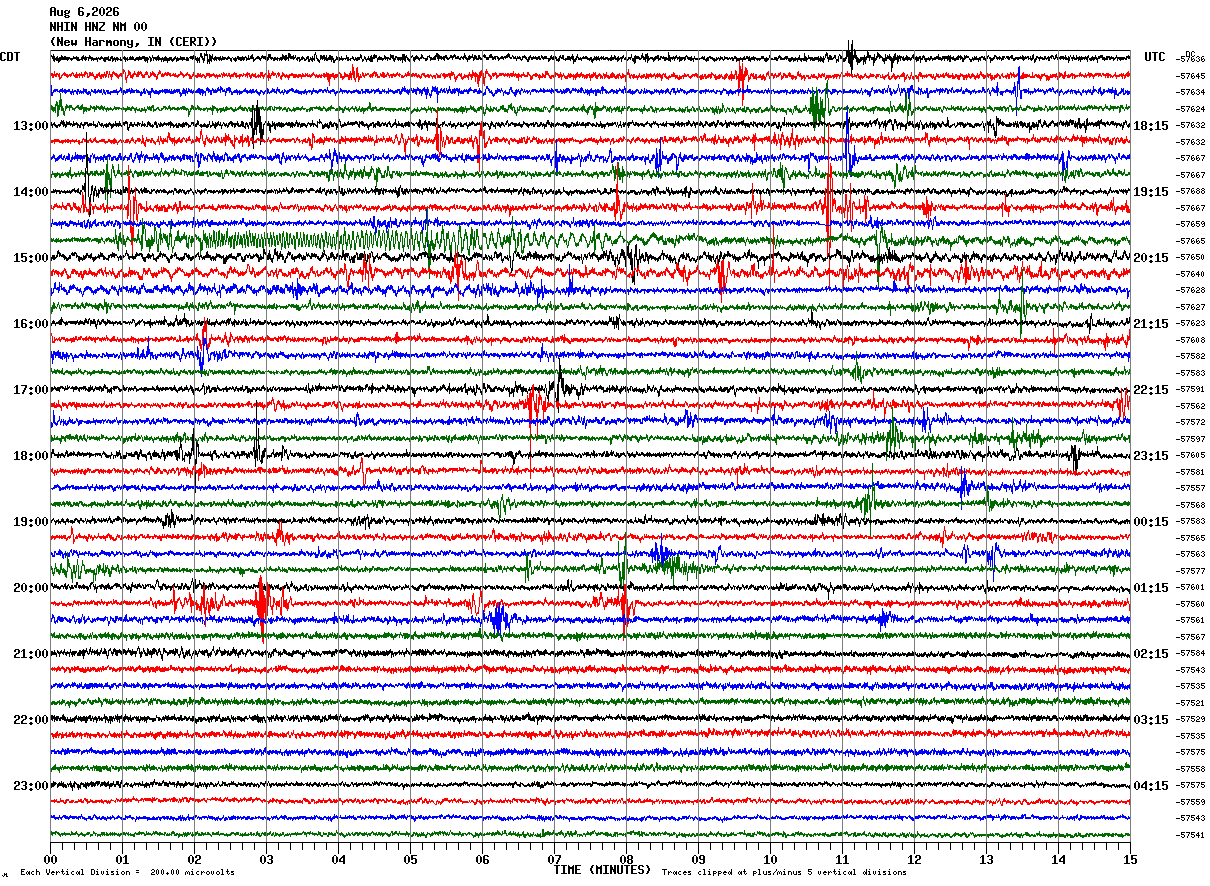Click minute axis tick label 15

point(1130,860)
